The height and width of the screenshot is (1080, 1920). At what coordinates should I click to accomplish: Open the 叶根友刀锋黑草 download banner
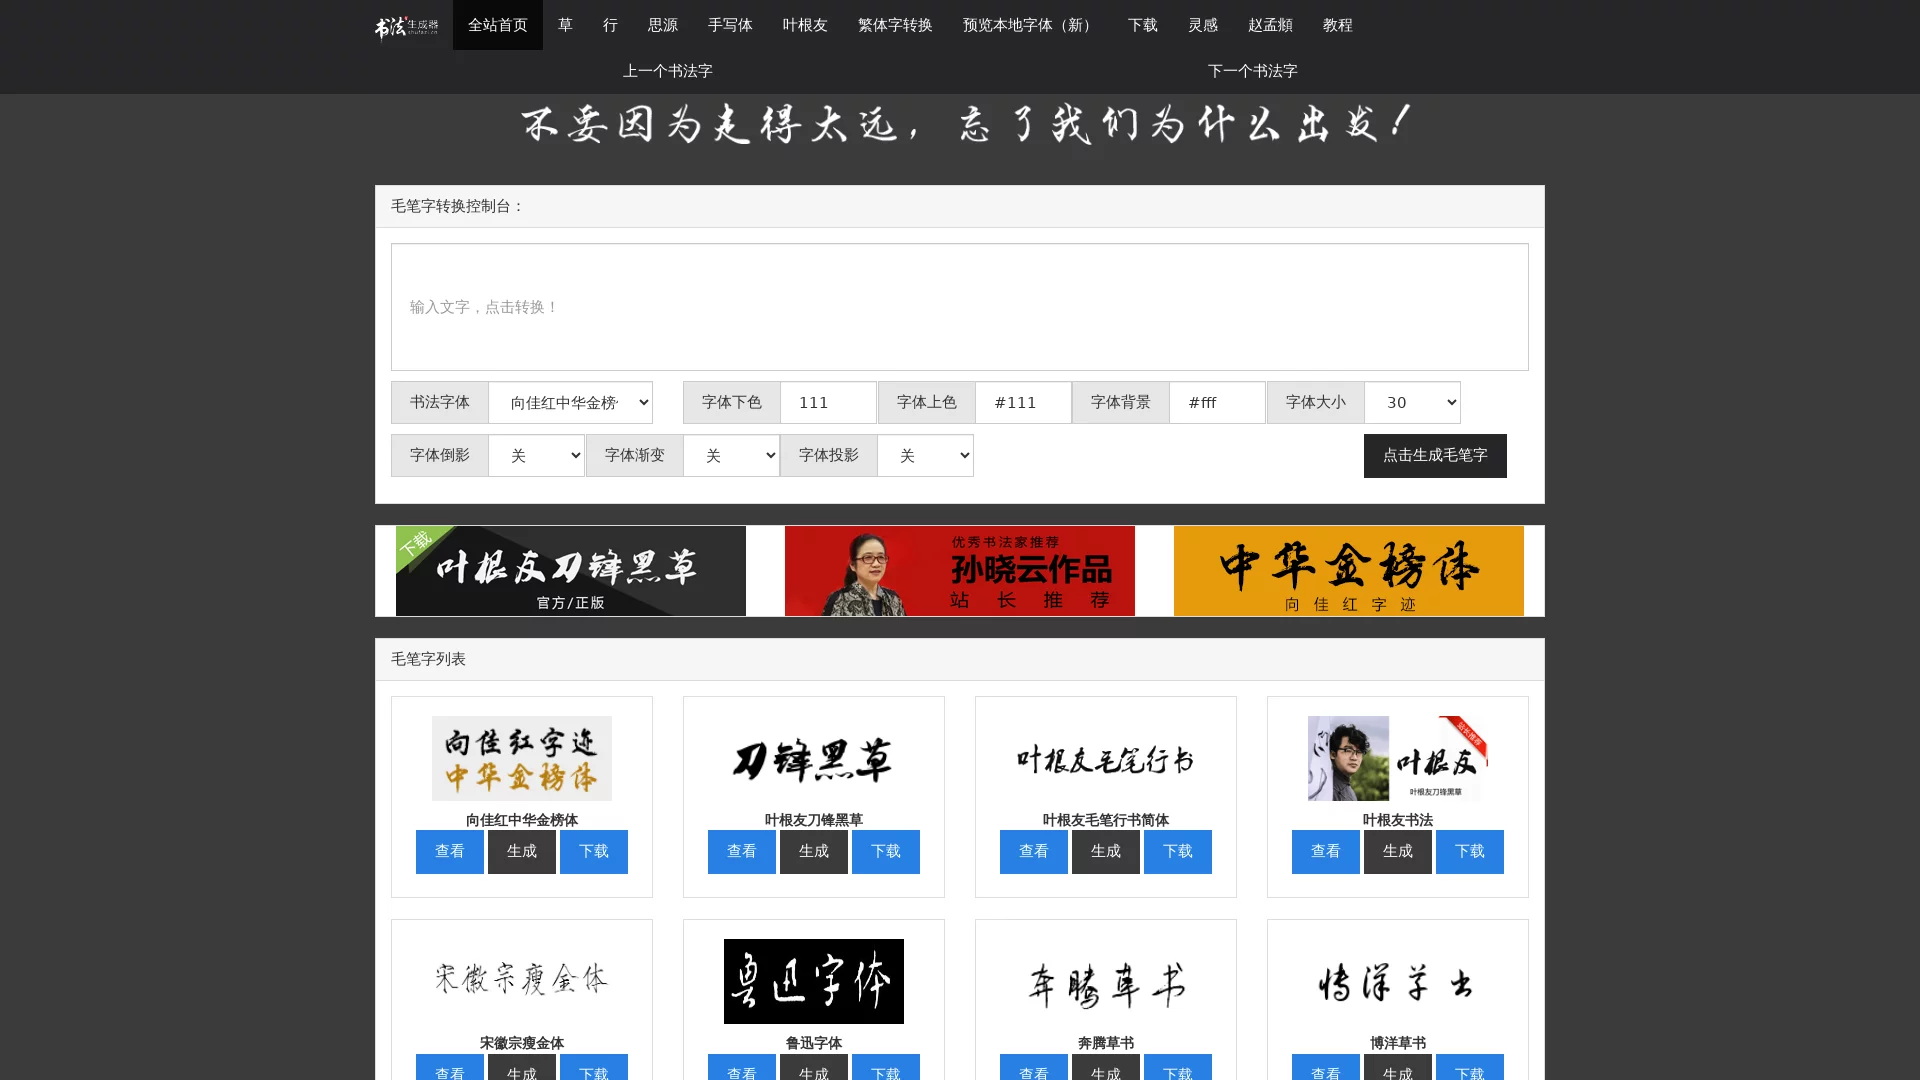(x=571, y=571)
